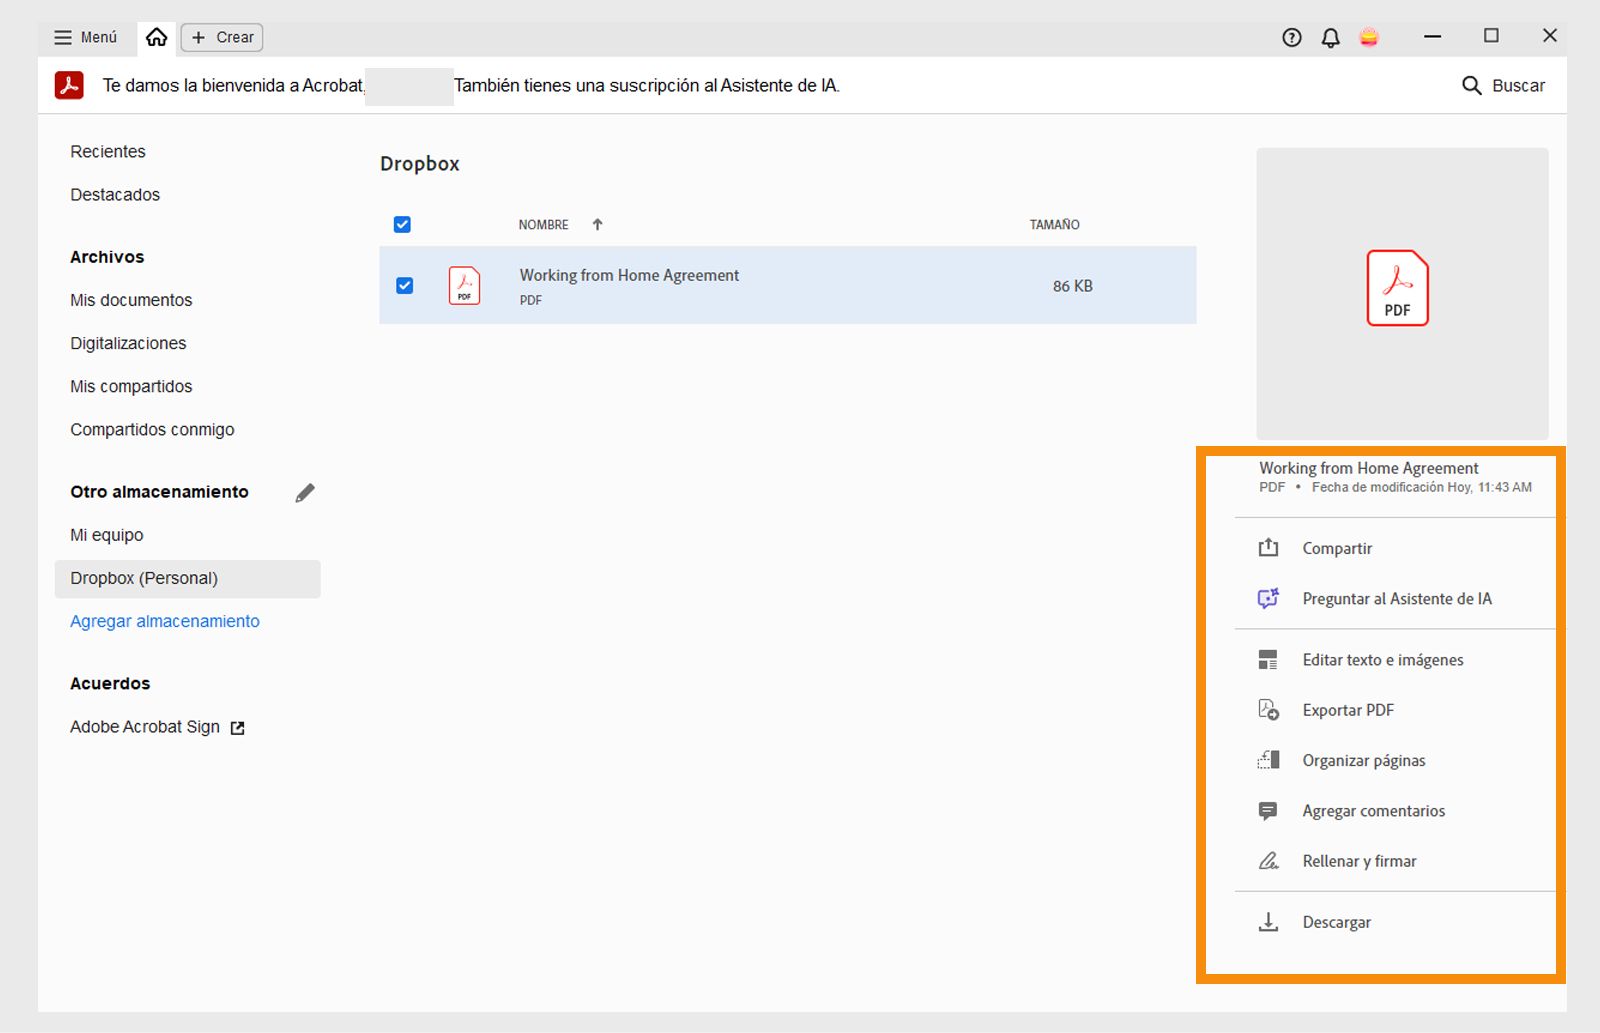
Task: Select Editar texto e imágenes
Action: tap(1382, 659)
